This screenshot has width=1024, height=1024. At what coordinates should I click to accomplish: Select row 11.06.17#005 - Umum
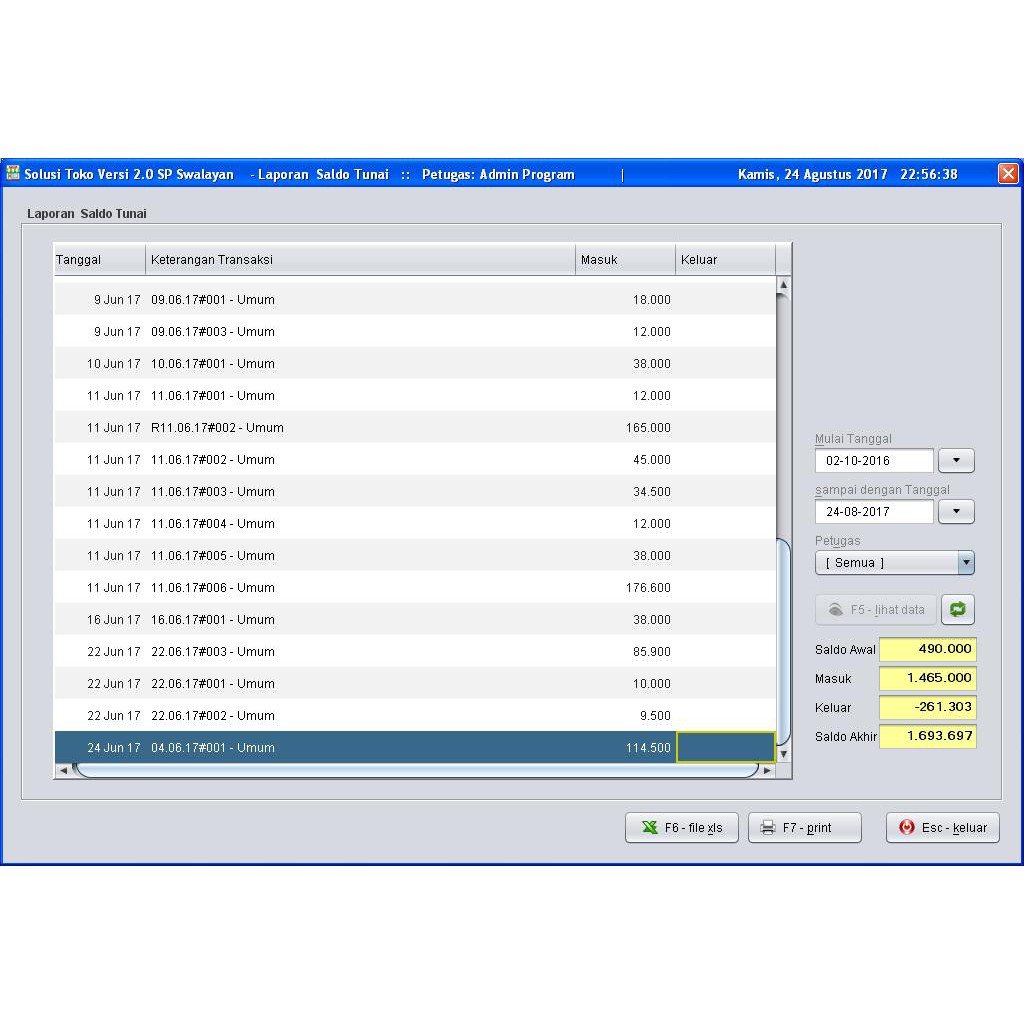click(415, 556)
